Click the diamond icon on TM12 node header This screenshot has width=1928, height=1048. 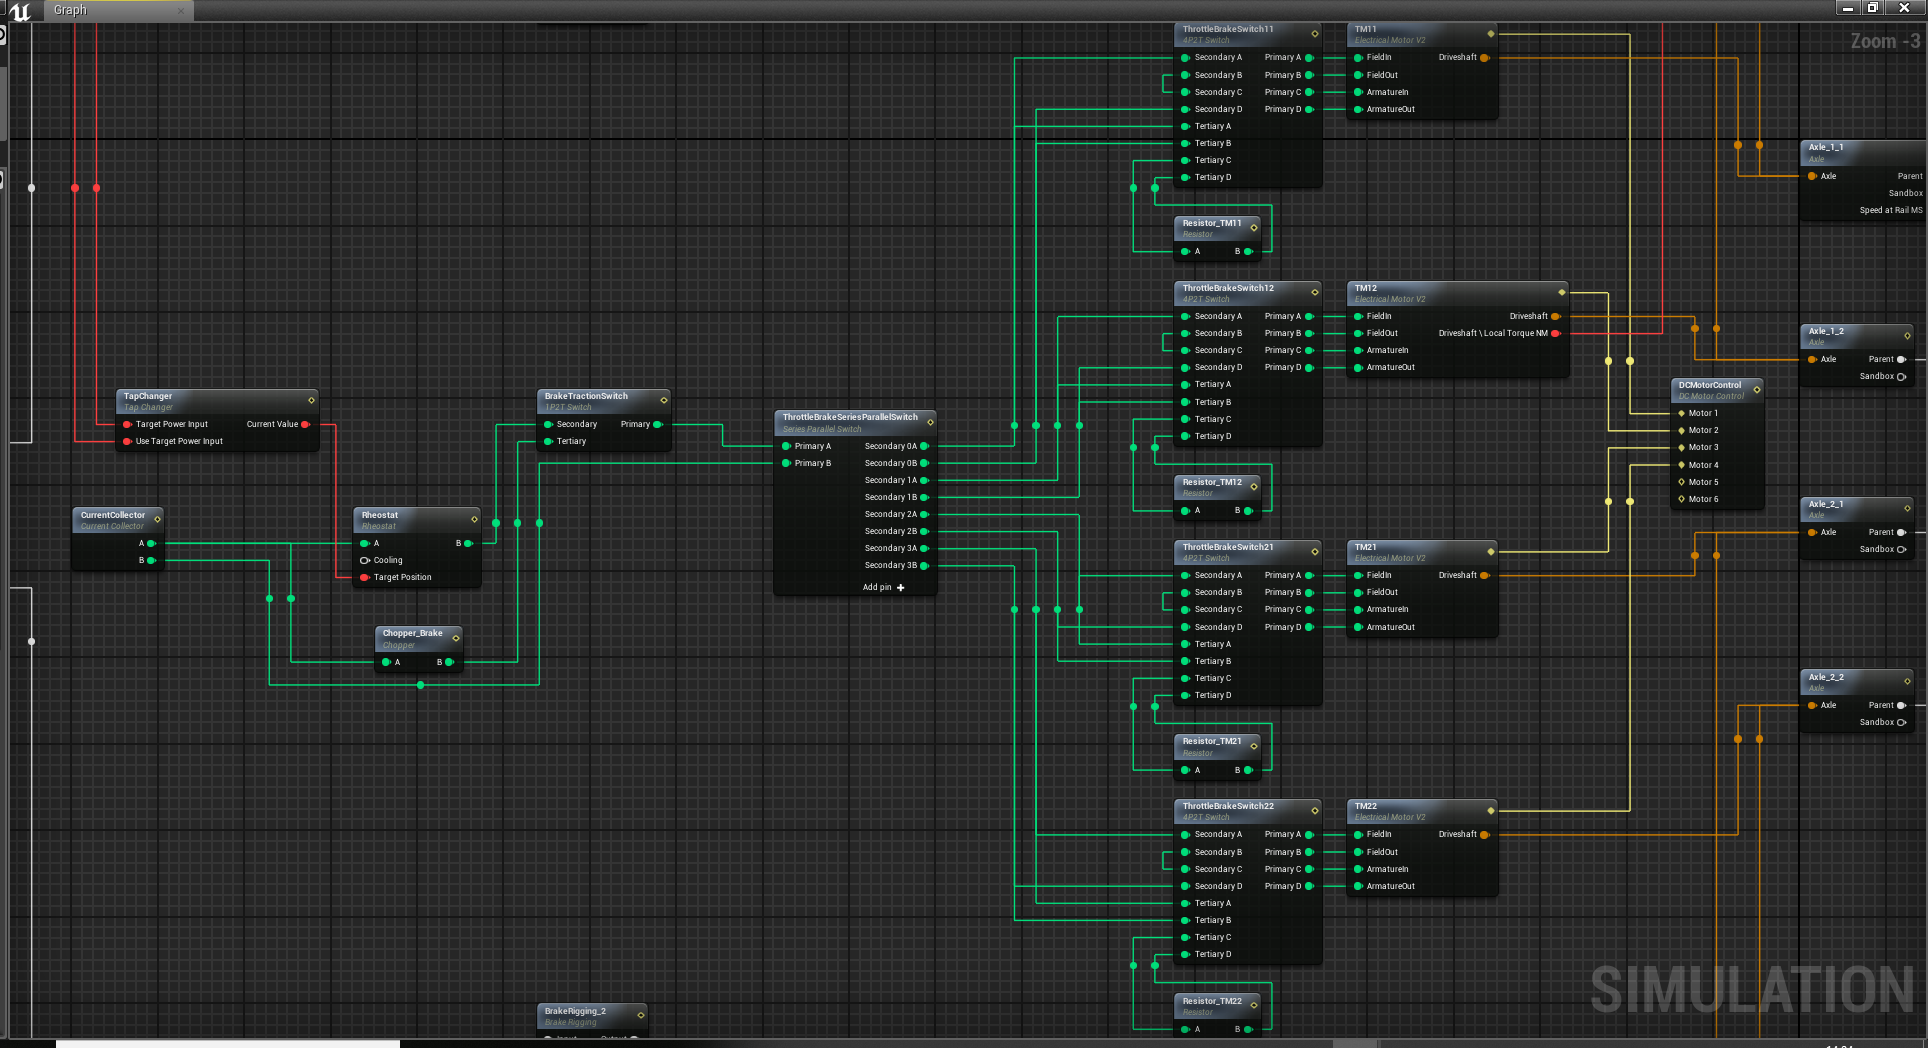(1561, 292)
